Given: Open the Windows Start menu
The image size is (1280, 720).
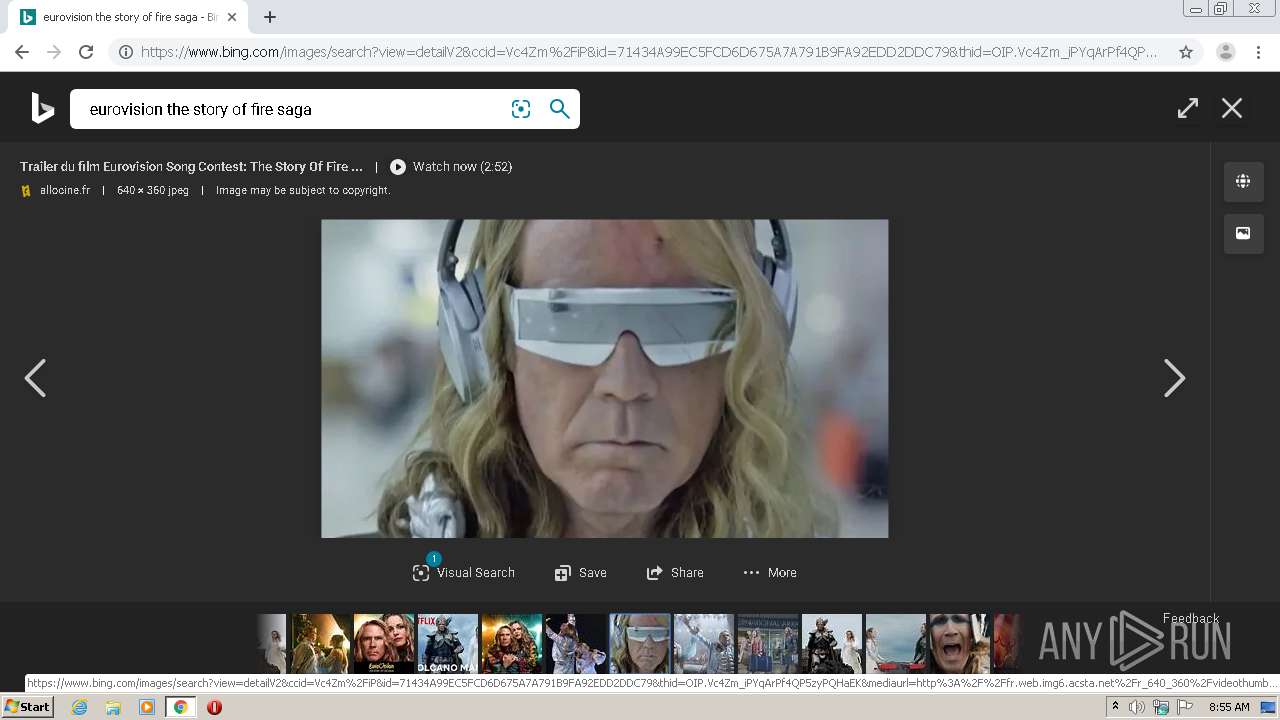Looking at the screenshot, I should (x=27, y=707).
